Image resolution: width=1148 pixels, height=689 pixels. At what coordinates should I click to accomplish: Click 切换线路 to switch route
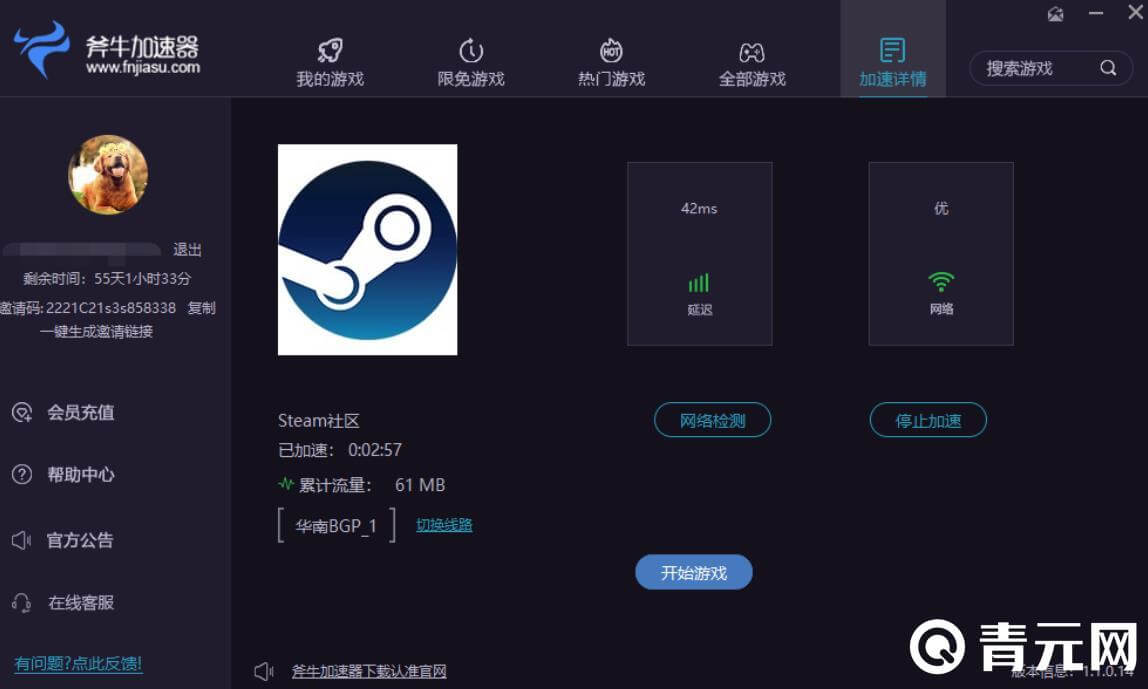pos(444,525)
